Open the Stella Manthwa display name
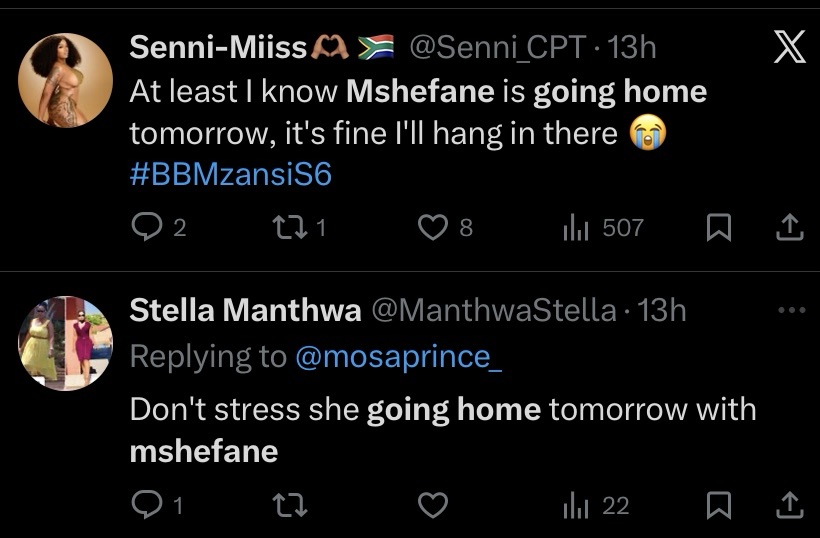The width and height of the screenshot is (820, 538). (x=245, y=311)
